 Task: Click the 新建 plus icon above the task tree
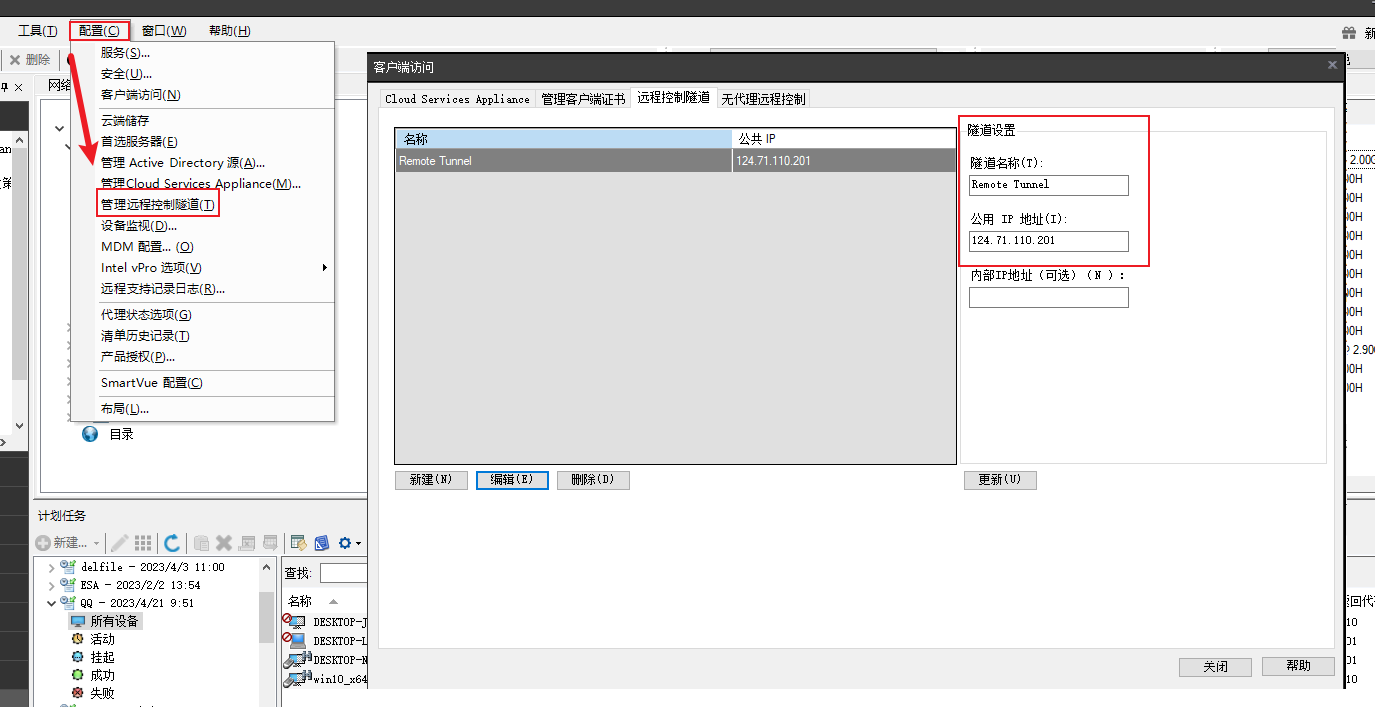click(42, 543)
